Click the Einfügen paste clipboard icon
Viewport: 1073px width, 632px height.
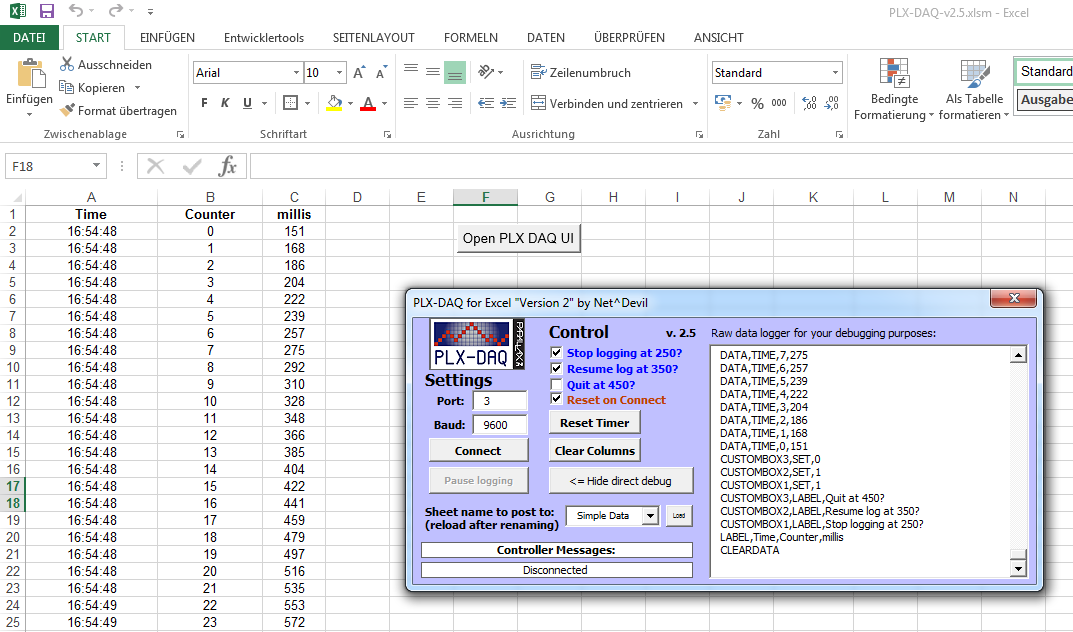(29, 73)
